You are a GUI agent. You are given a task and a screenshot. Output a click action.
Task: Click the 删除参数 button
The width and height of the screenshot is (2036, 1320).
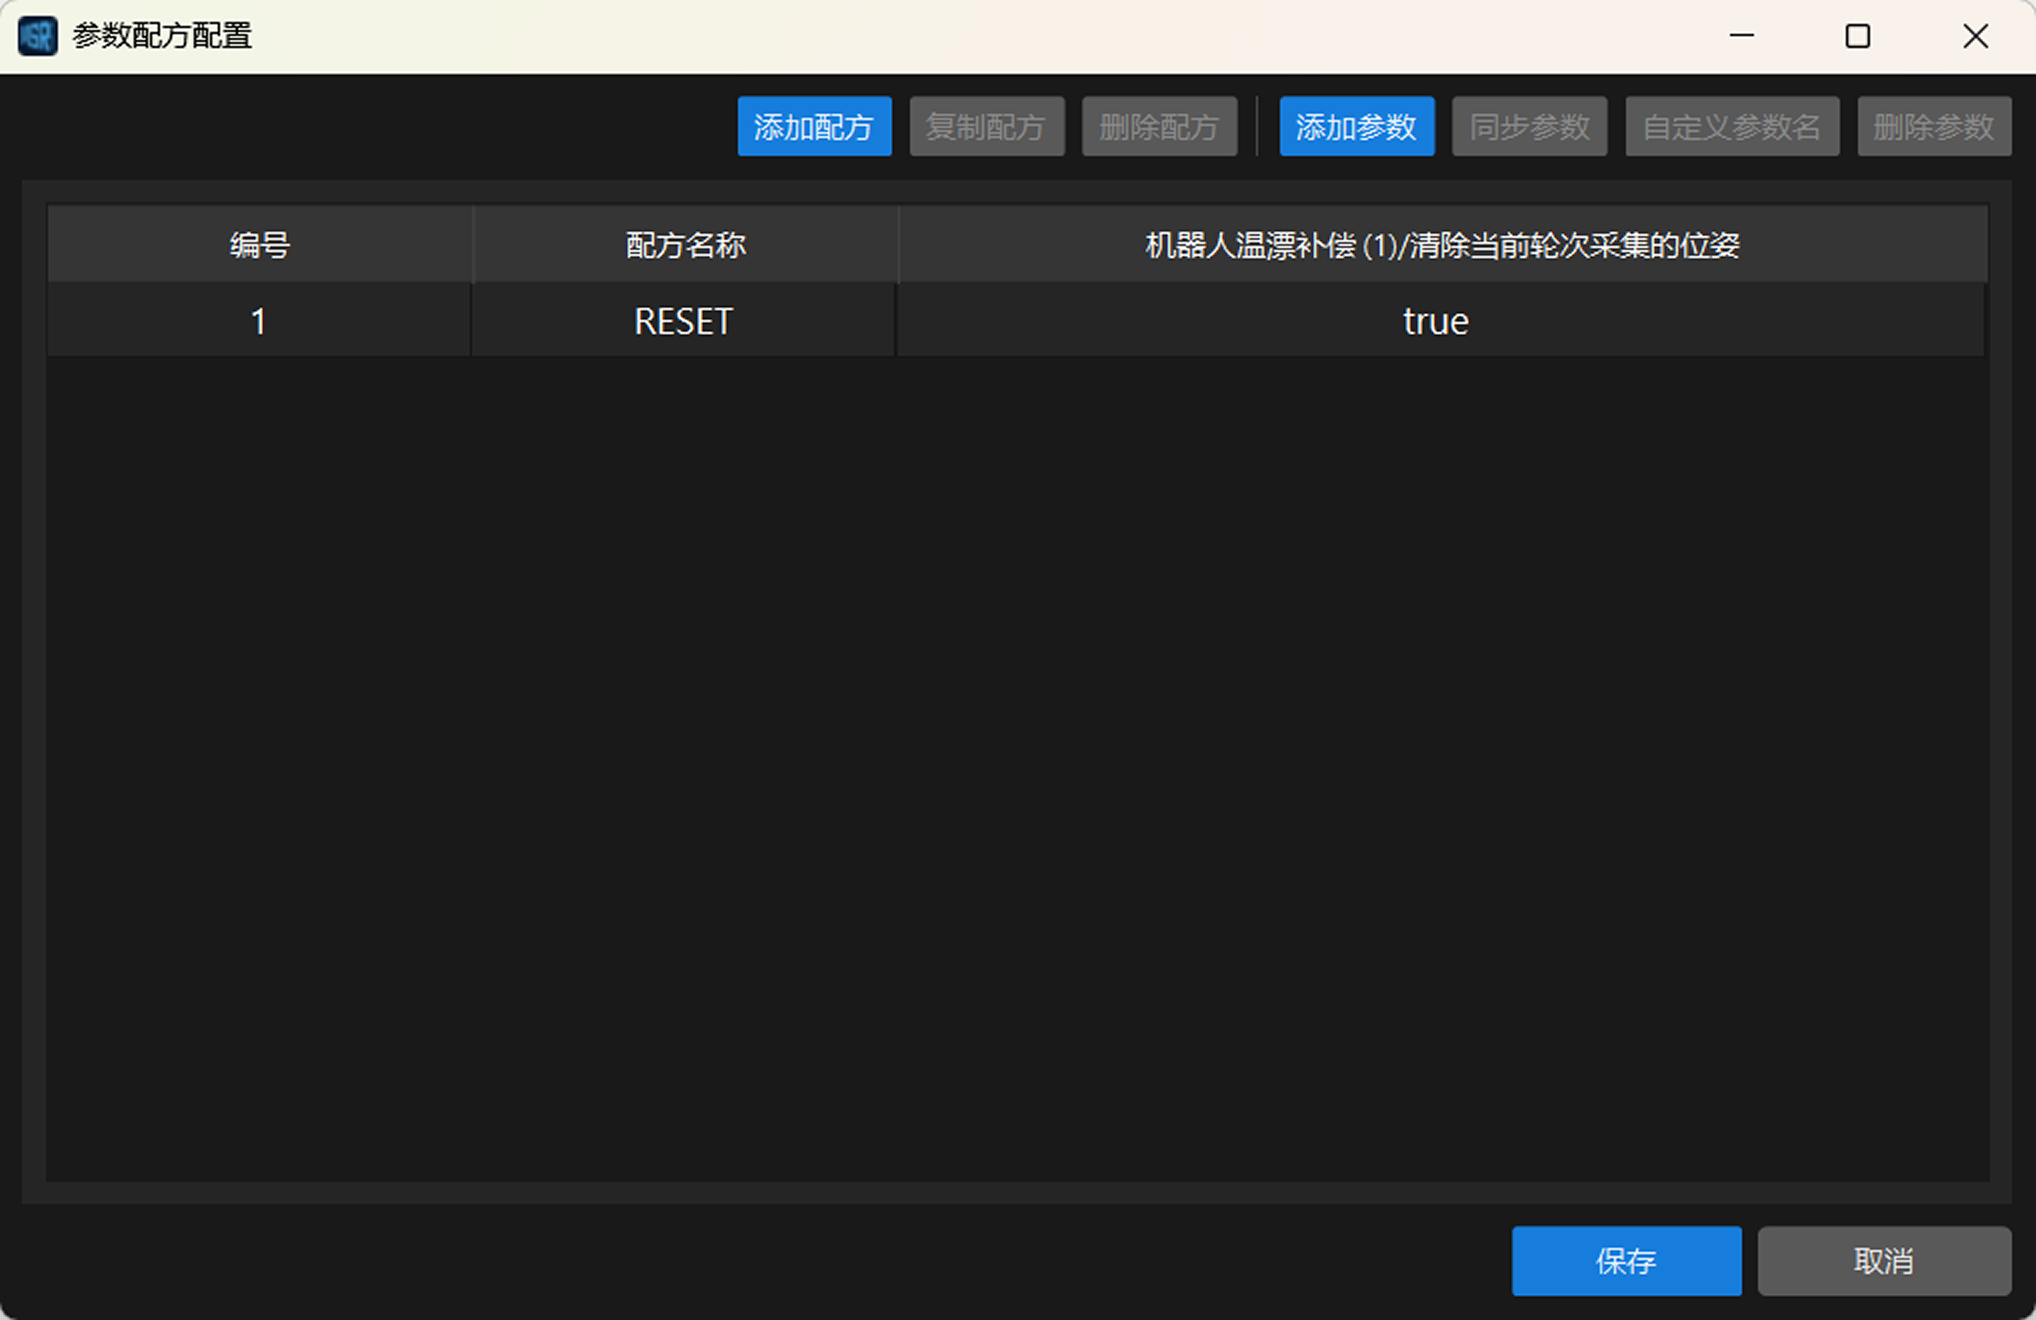point(1934,126)
